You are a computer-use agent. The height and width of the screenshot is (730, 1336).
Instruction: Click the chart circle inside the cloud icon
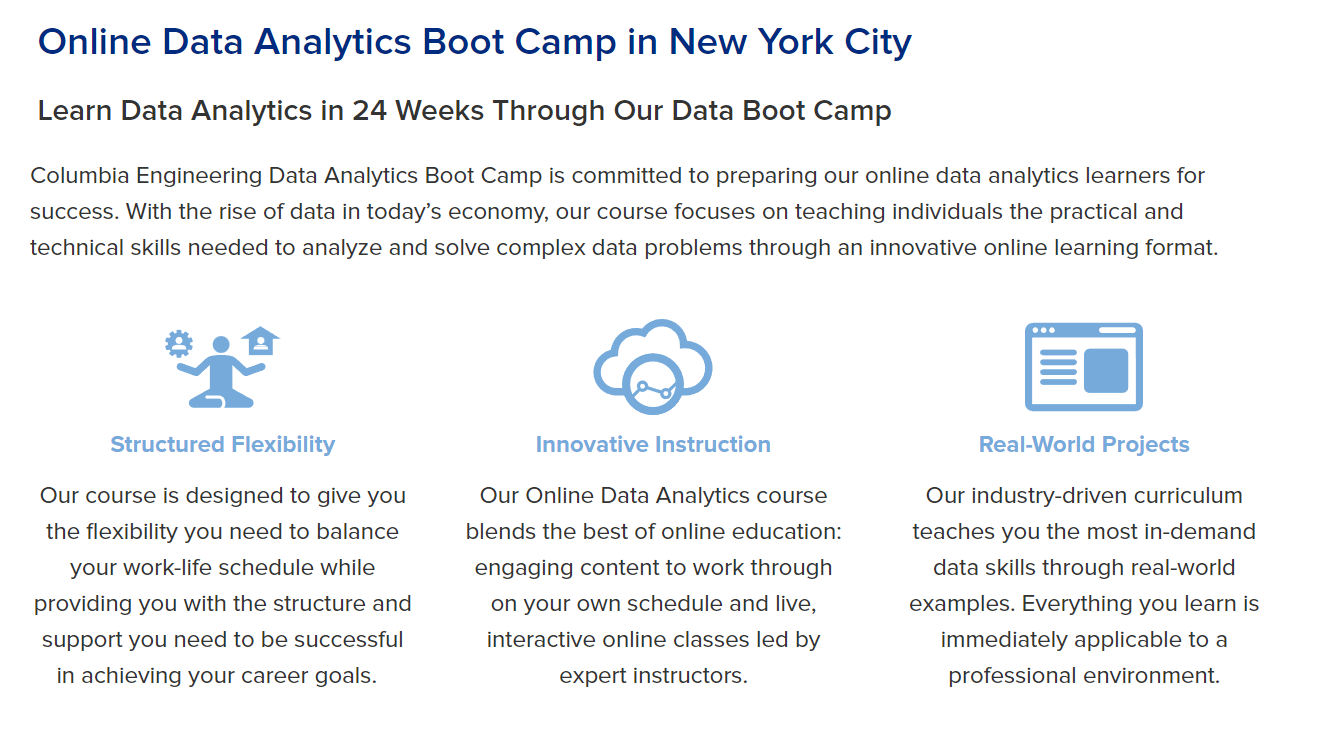651,386
